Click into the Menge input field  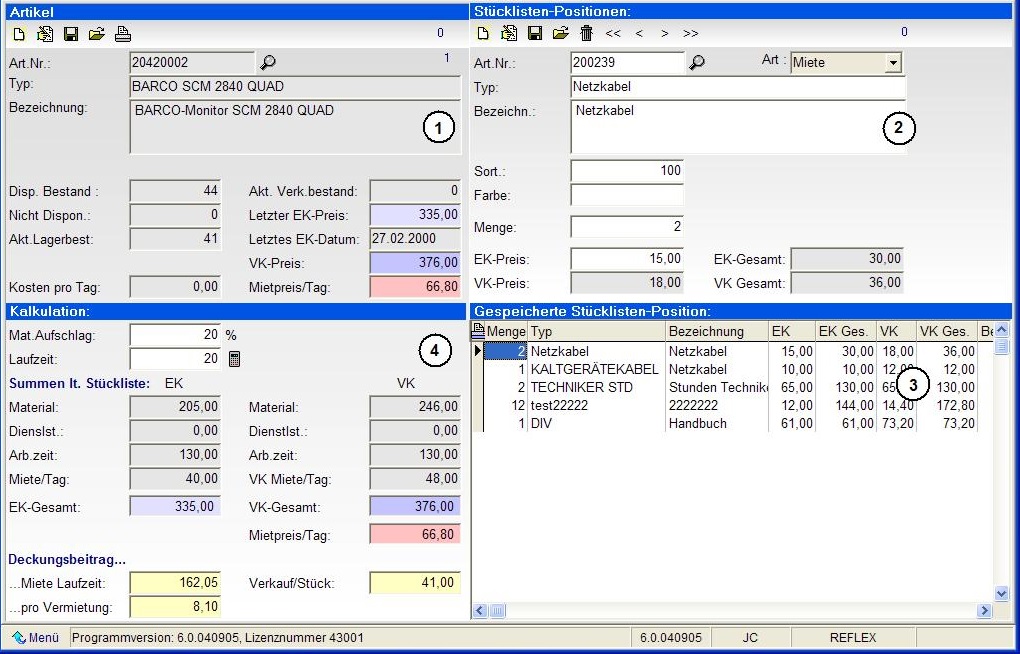point(627,226)
